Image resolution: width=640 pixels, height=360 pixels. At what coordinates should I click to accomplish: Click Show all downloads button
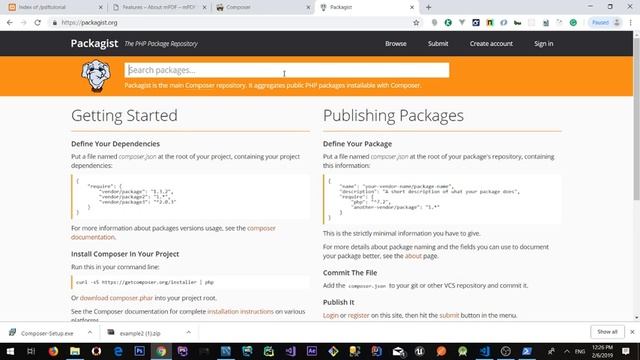(607, 332)
